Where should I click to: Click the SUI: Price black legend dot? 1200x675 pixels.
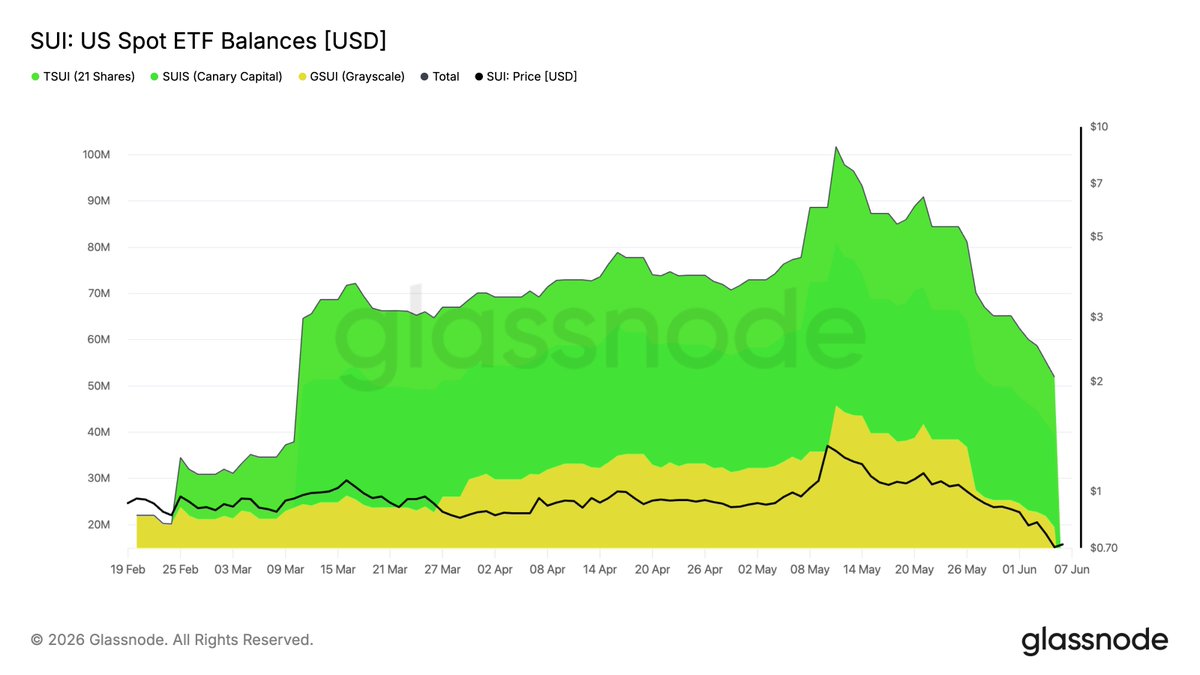[x=478, y=77]
